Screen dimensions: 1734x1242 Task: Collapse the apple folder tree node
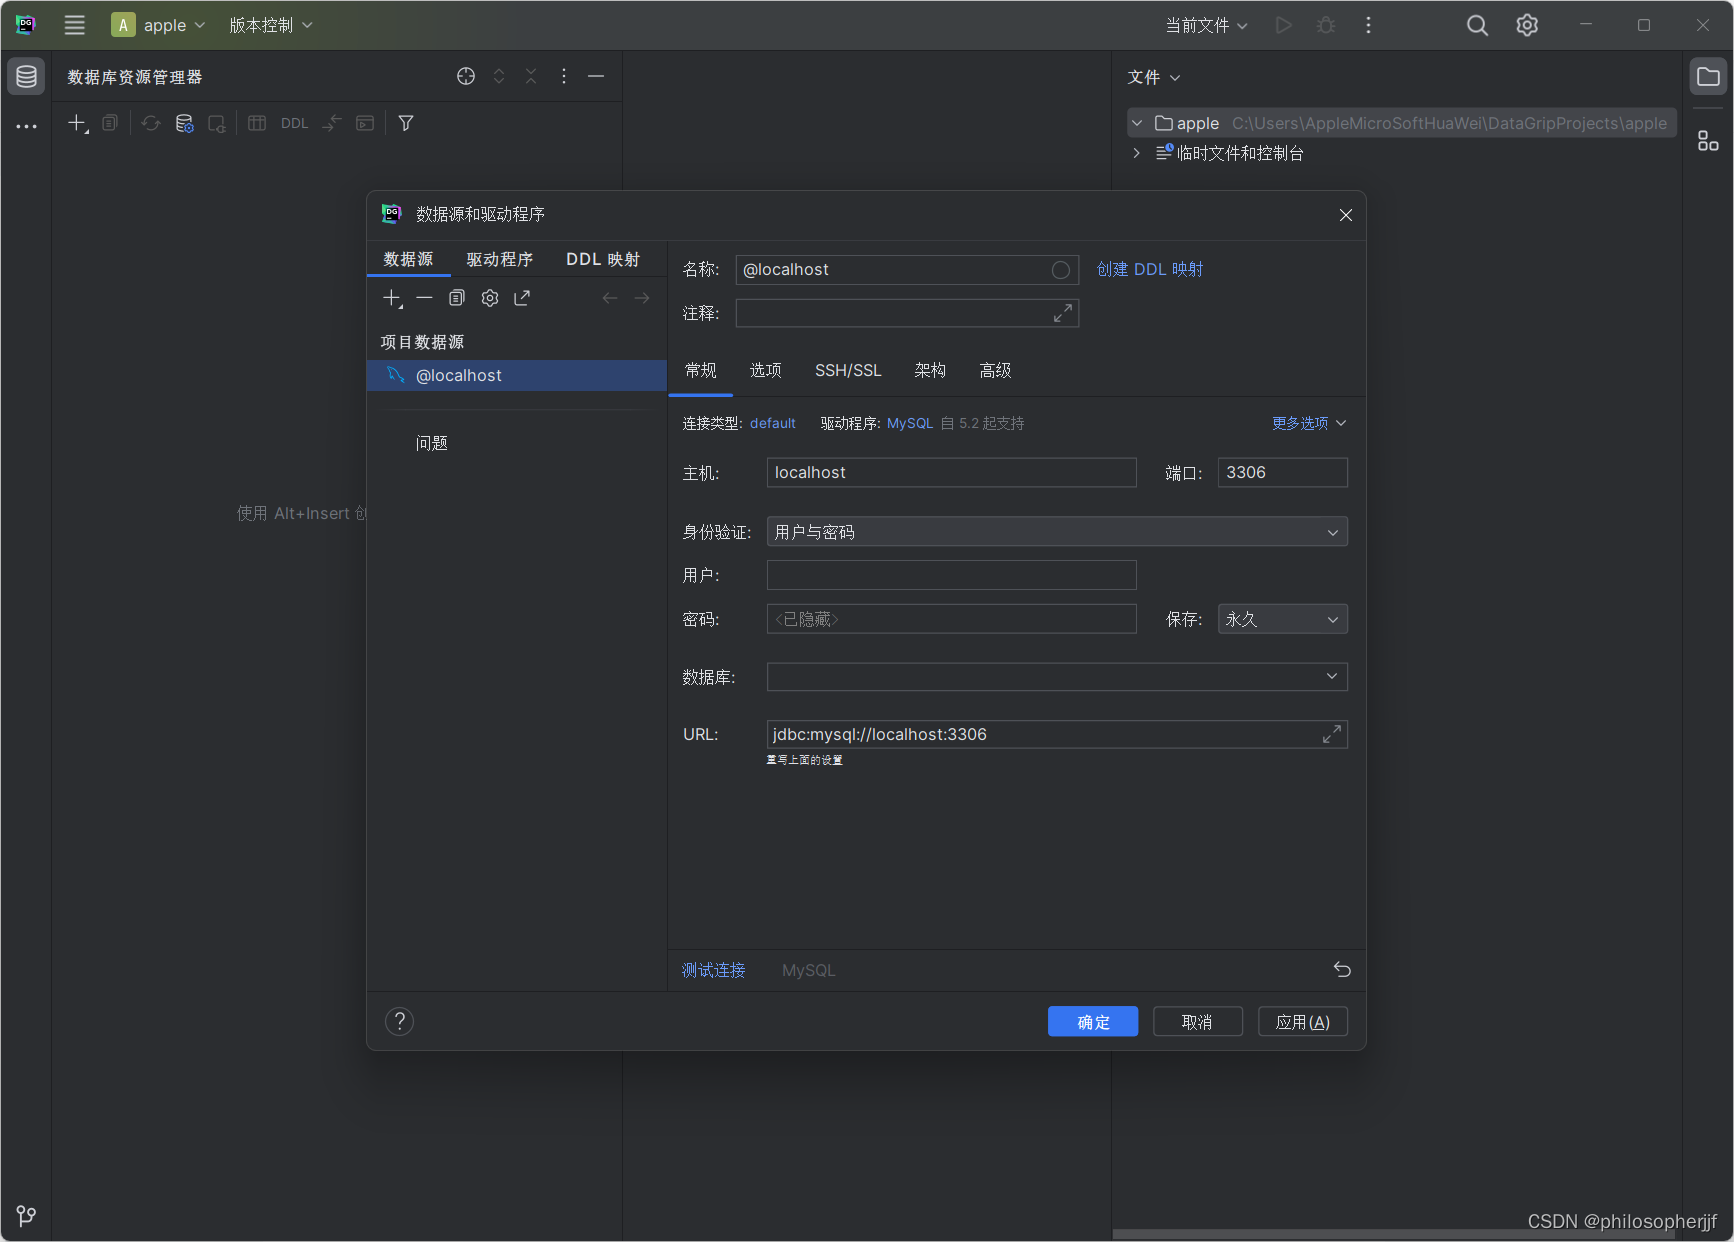[1137, 123]
